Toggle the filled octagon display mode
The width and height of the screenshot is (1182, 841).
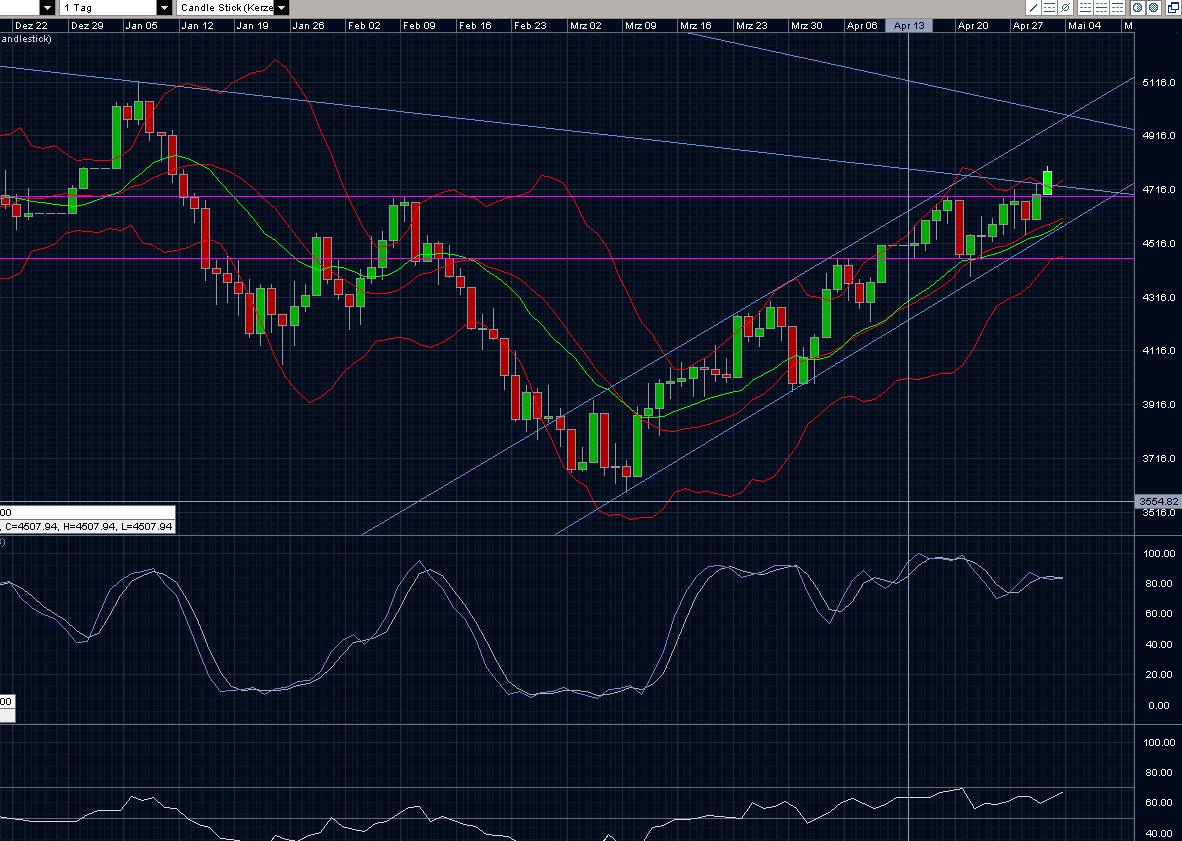click(x=1154, y=8)
